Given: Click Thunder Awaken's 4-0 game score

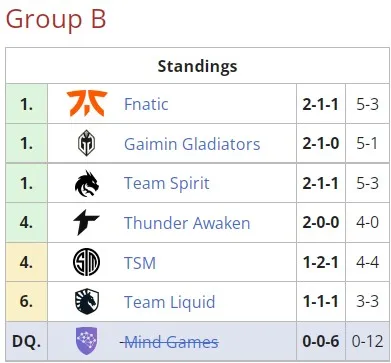Looking at the screenshot, I should coord(367,223).
